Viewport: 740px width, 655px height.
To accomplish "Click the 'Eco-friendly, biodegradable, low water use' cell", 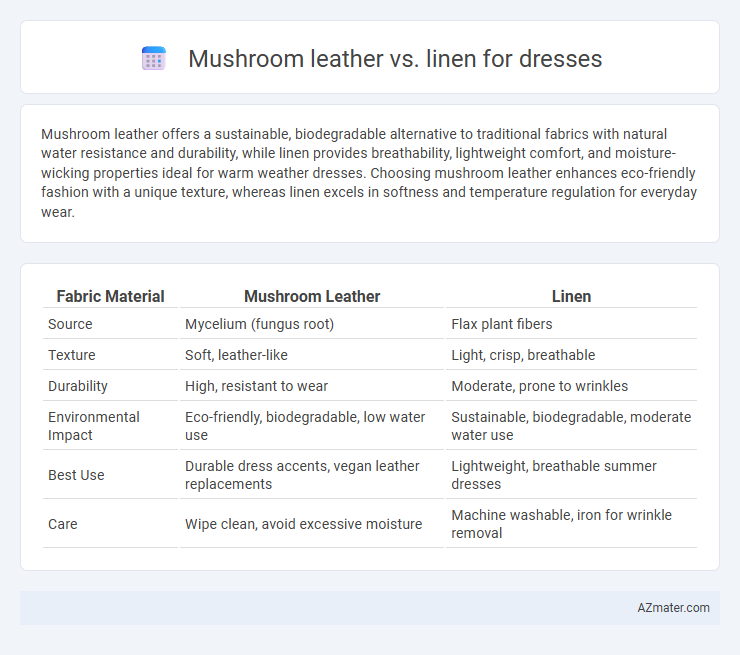I will tap(305, 426).
